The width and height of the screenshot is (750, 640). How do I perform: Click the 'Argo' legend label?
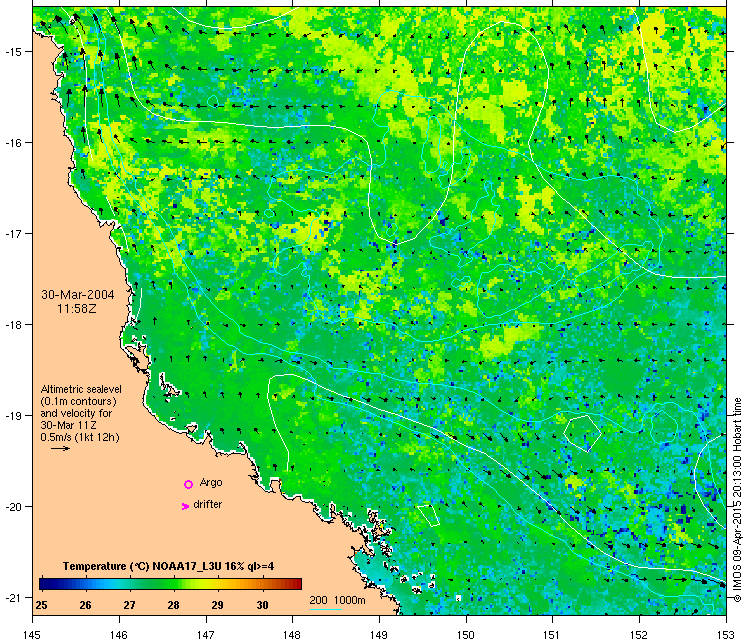(210, 483)
